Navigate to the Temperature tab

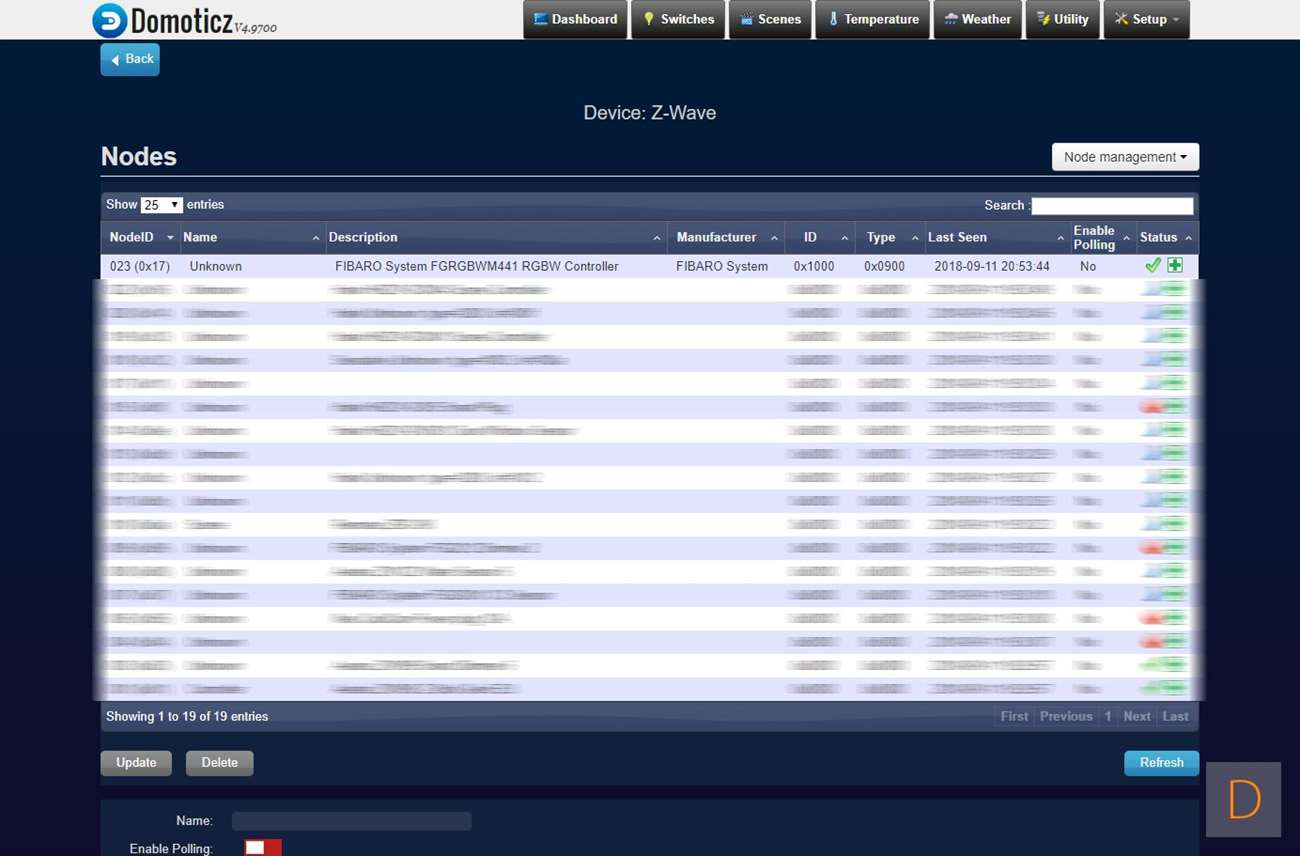tap(872, 20)
